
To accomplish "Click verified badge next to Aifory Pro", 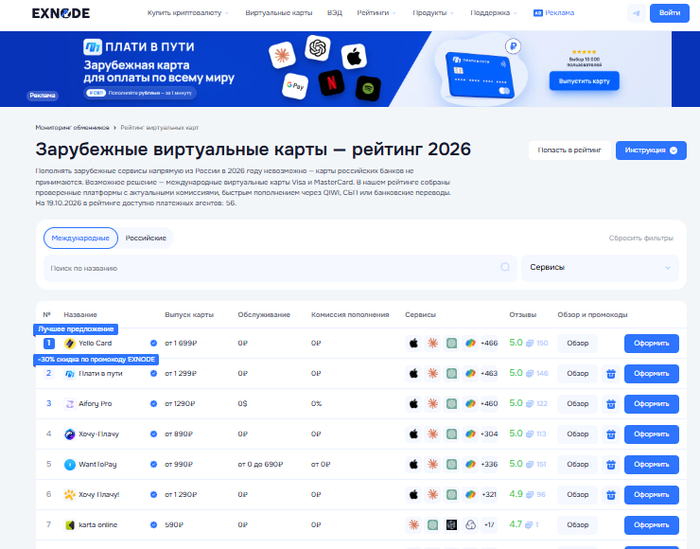I will coord(153,404).
